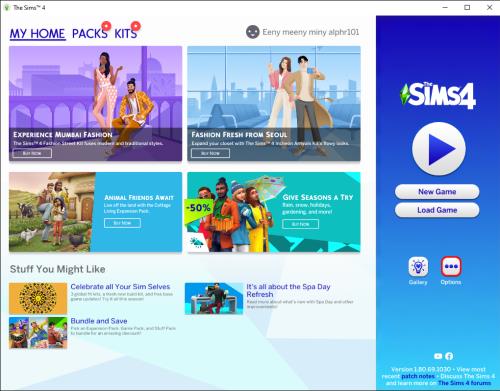Viewport: 500px width, 391px height.
Task: Start the game with the big Play arrow
Action: [x=439, y=149]
